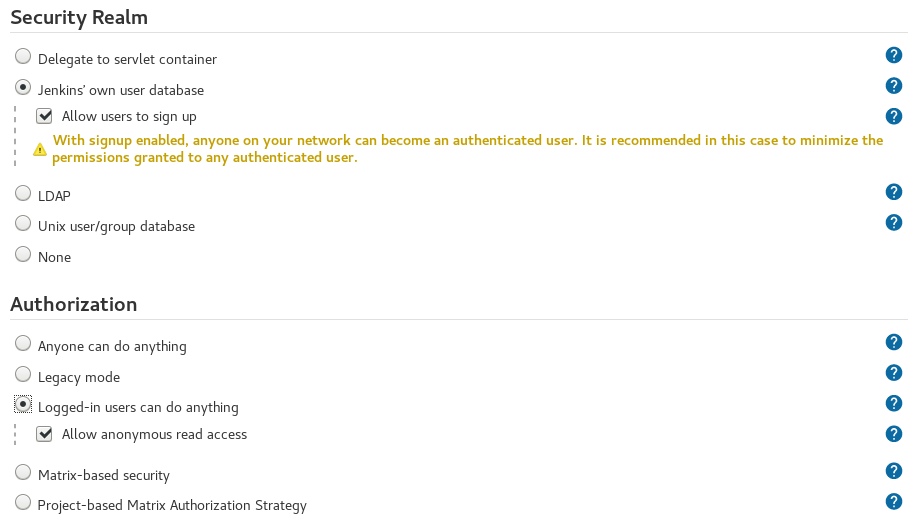The image size is (911, 520).
Task: Set security realm to None
Action: click(x=23, y=254)
